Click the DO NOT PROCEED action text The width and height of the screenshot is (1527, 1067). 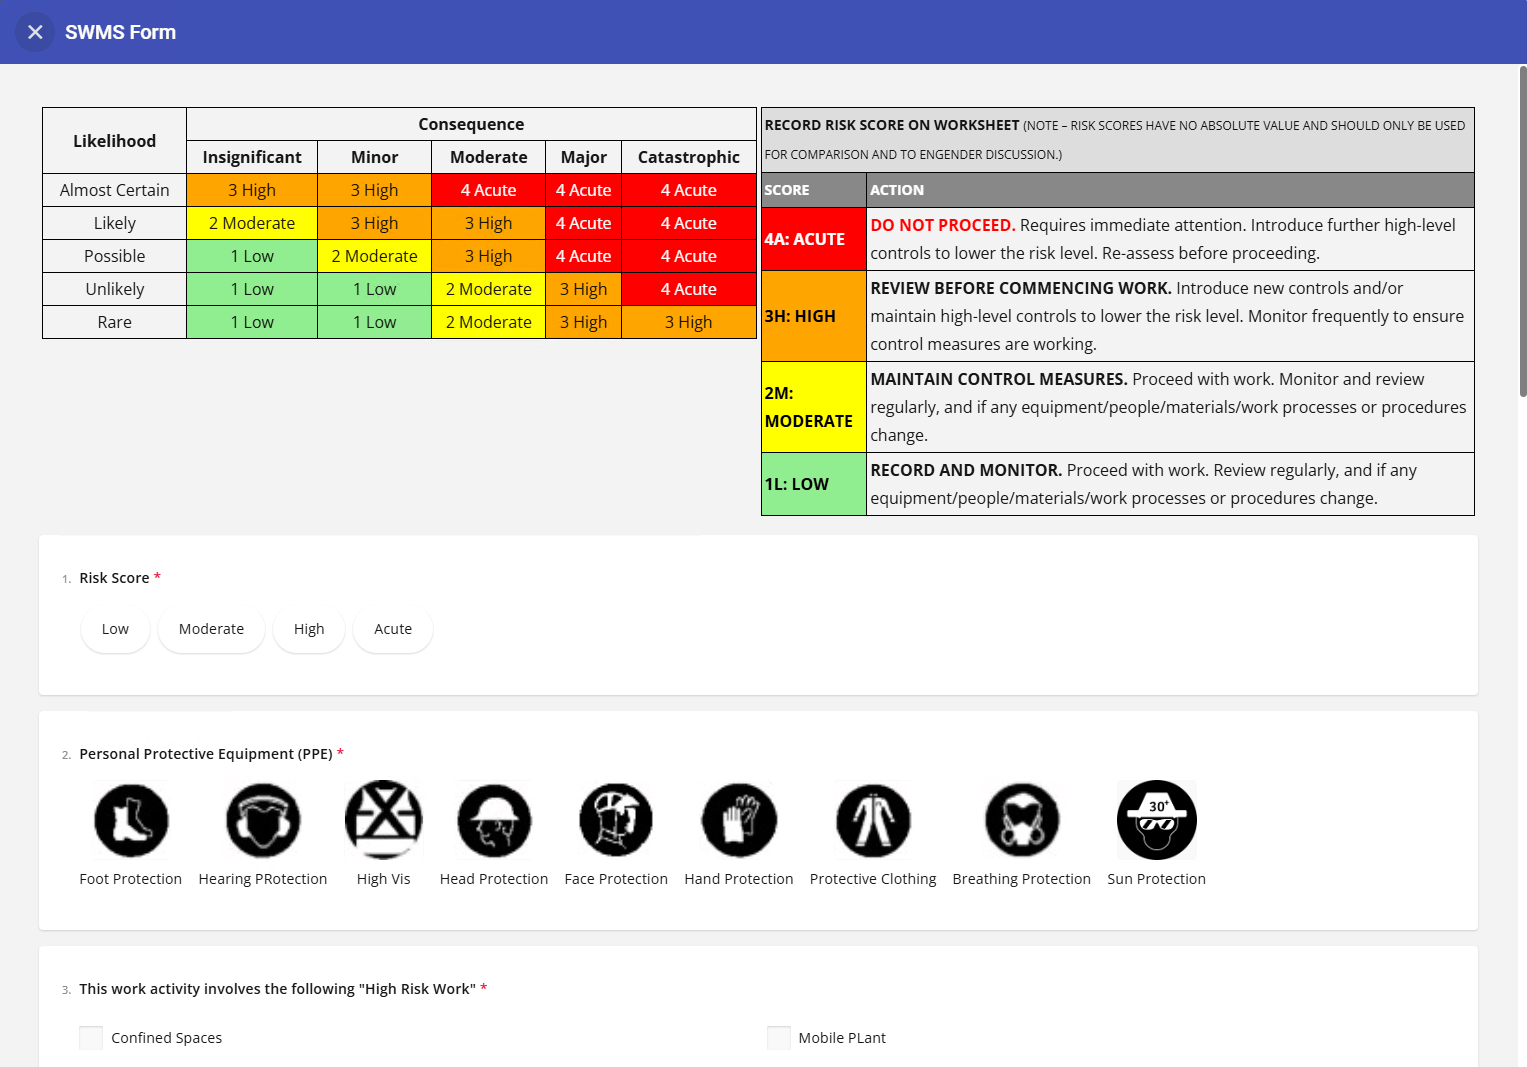[943, 225]
